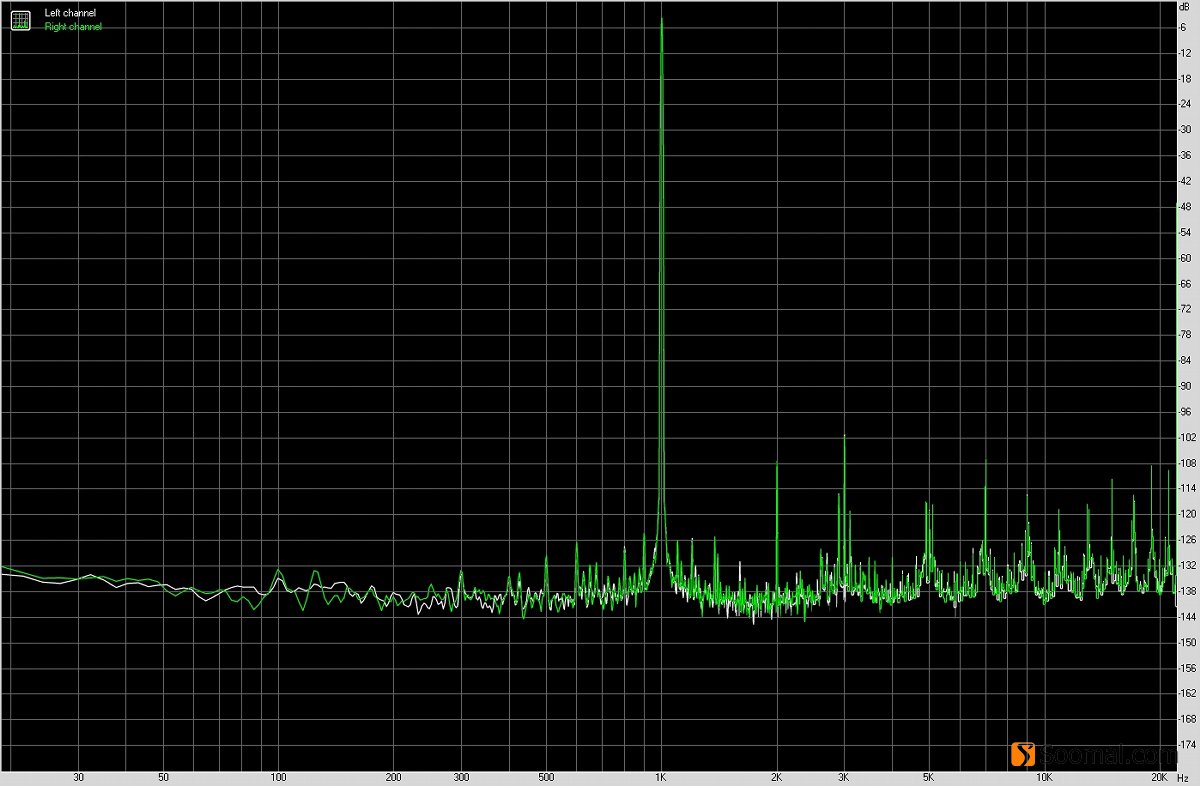The height and width of the screenshot is (786, 1200).
Task: Click the "5K" frequency axis label
Action: pyautogui.click(x=928, y=777)
